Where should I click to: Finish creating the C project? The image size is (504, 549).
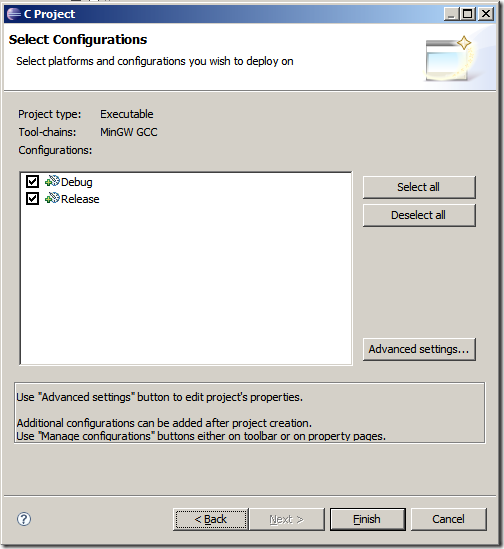(x=368, y=519)
